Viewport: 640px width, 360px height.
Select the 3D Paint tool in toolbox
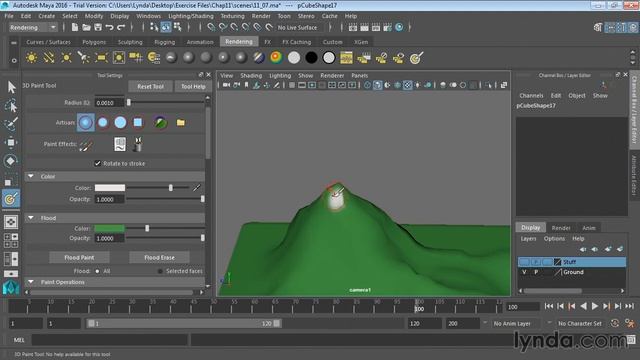pos(11,199)
